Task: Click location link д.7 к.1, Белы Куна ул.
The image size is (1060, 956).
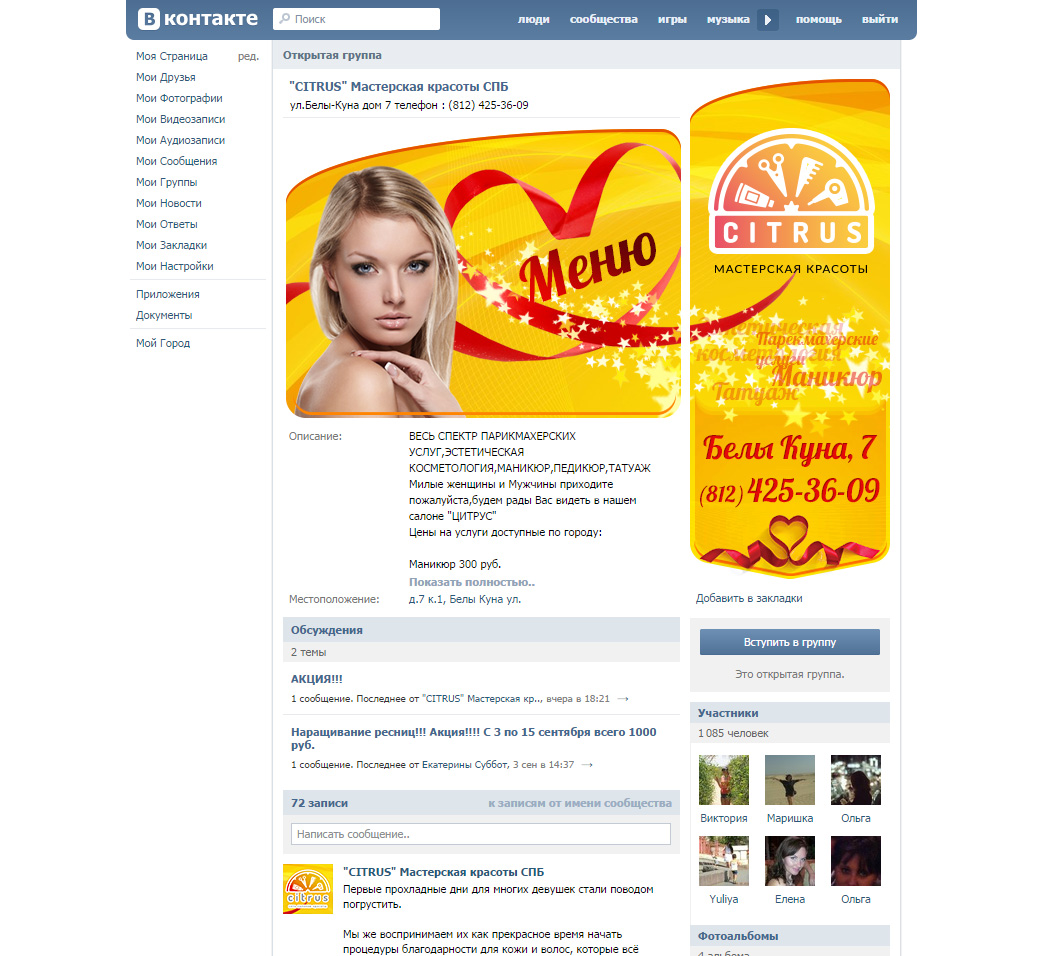Action: tap(464, 599)
